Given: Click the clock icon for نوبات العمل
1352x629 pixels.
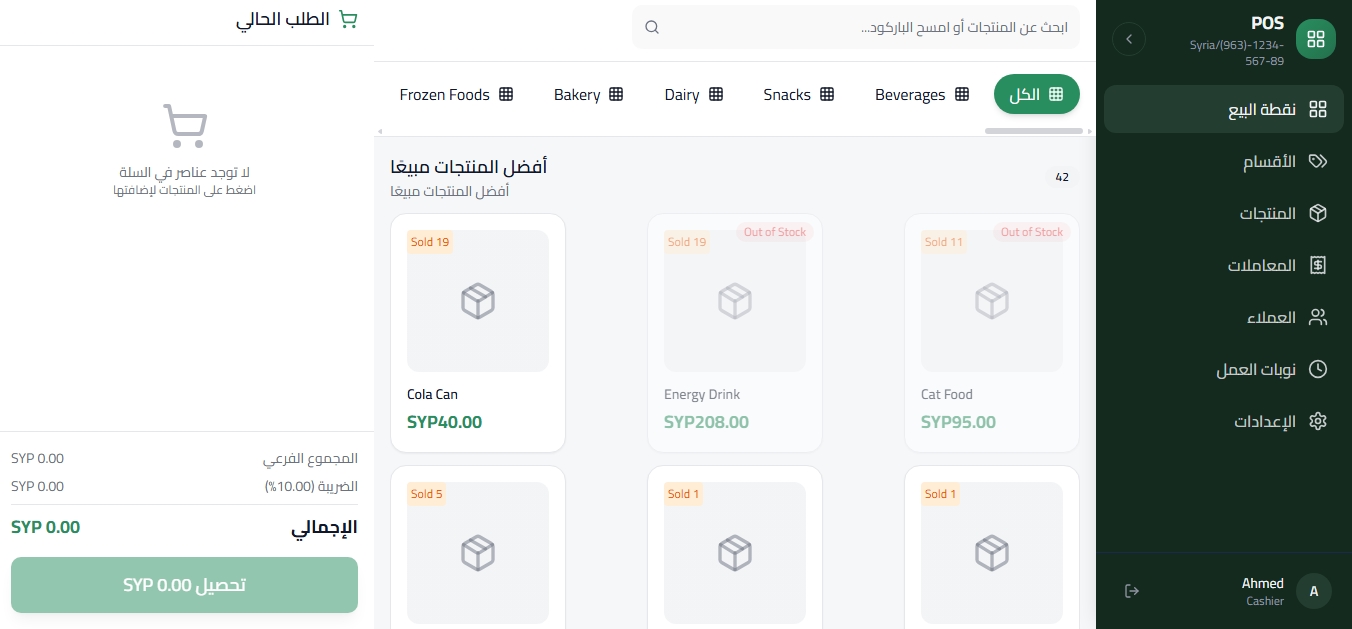Looking at the screenshot, I should [x=1318, y=369].
